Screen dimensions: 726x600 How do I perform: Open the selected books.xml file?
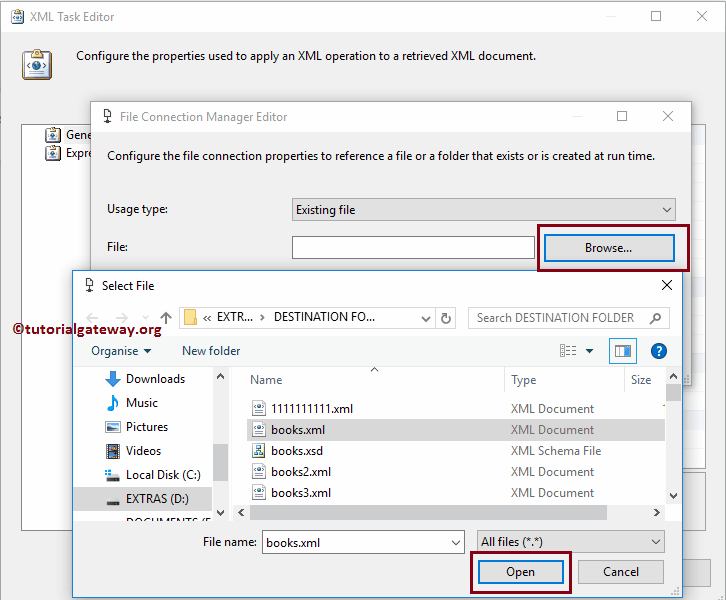click(520, 572)
